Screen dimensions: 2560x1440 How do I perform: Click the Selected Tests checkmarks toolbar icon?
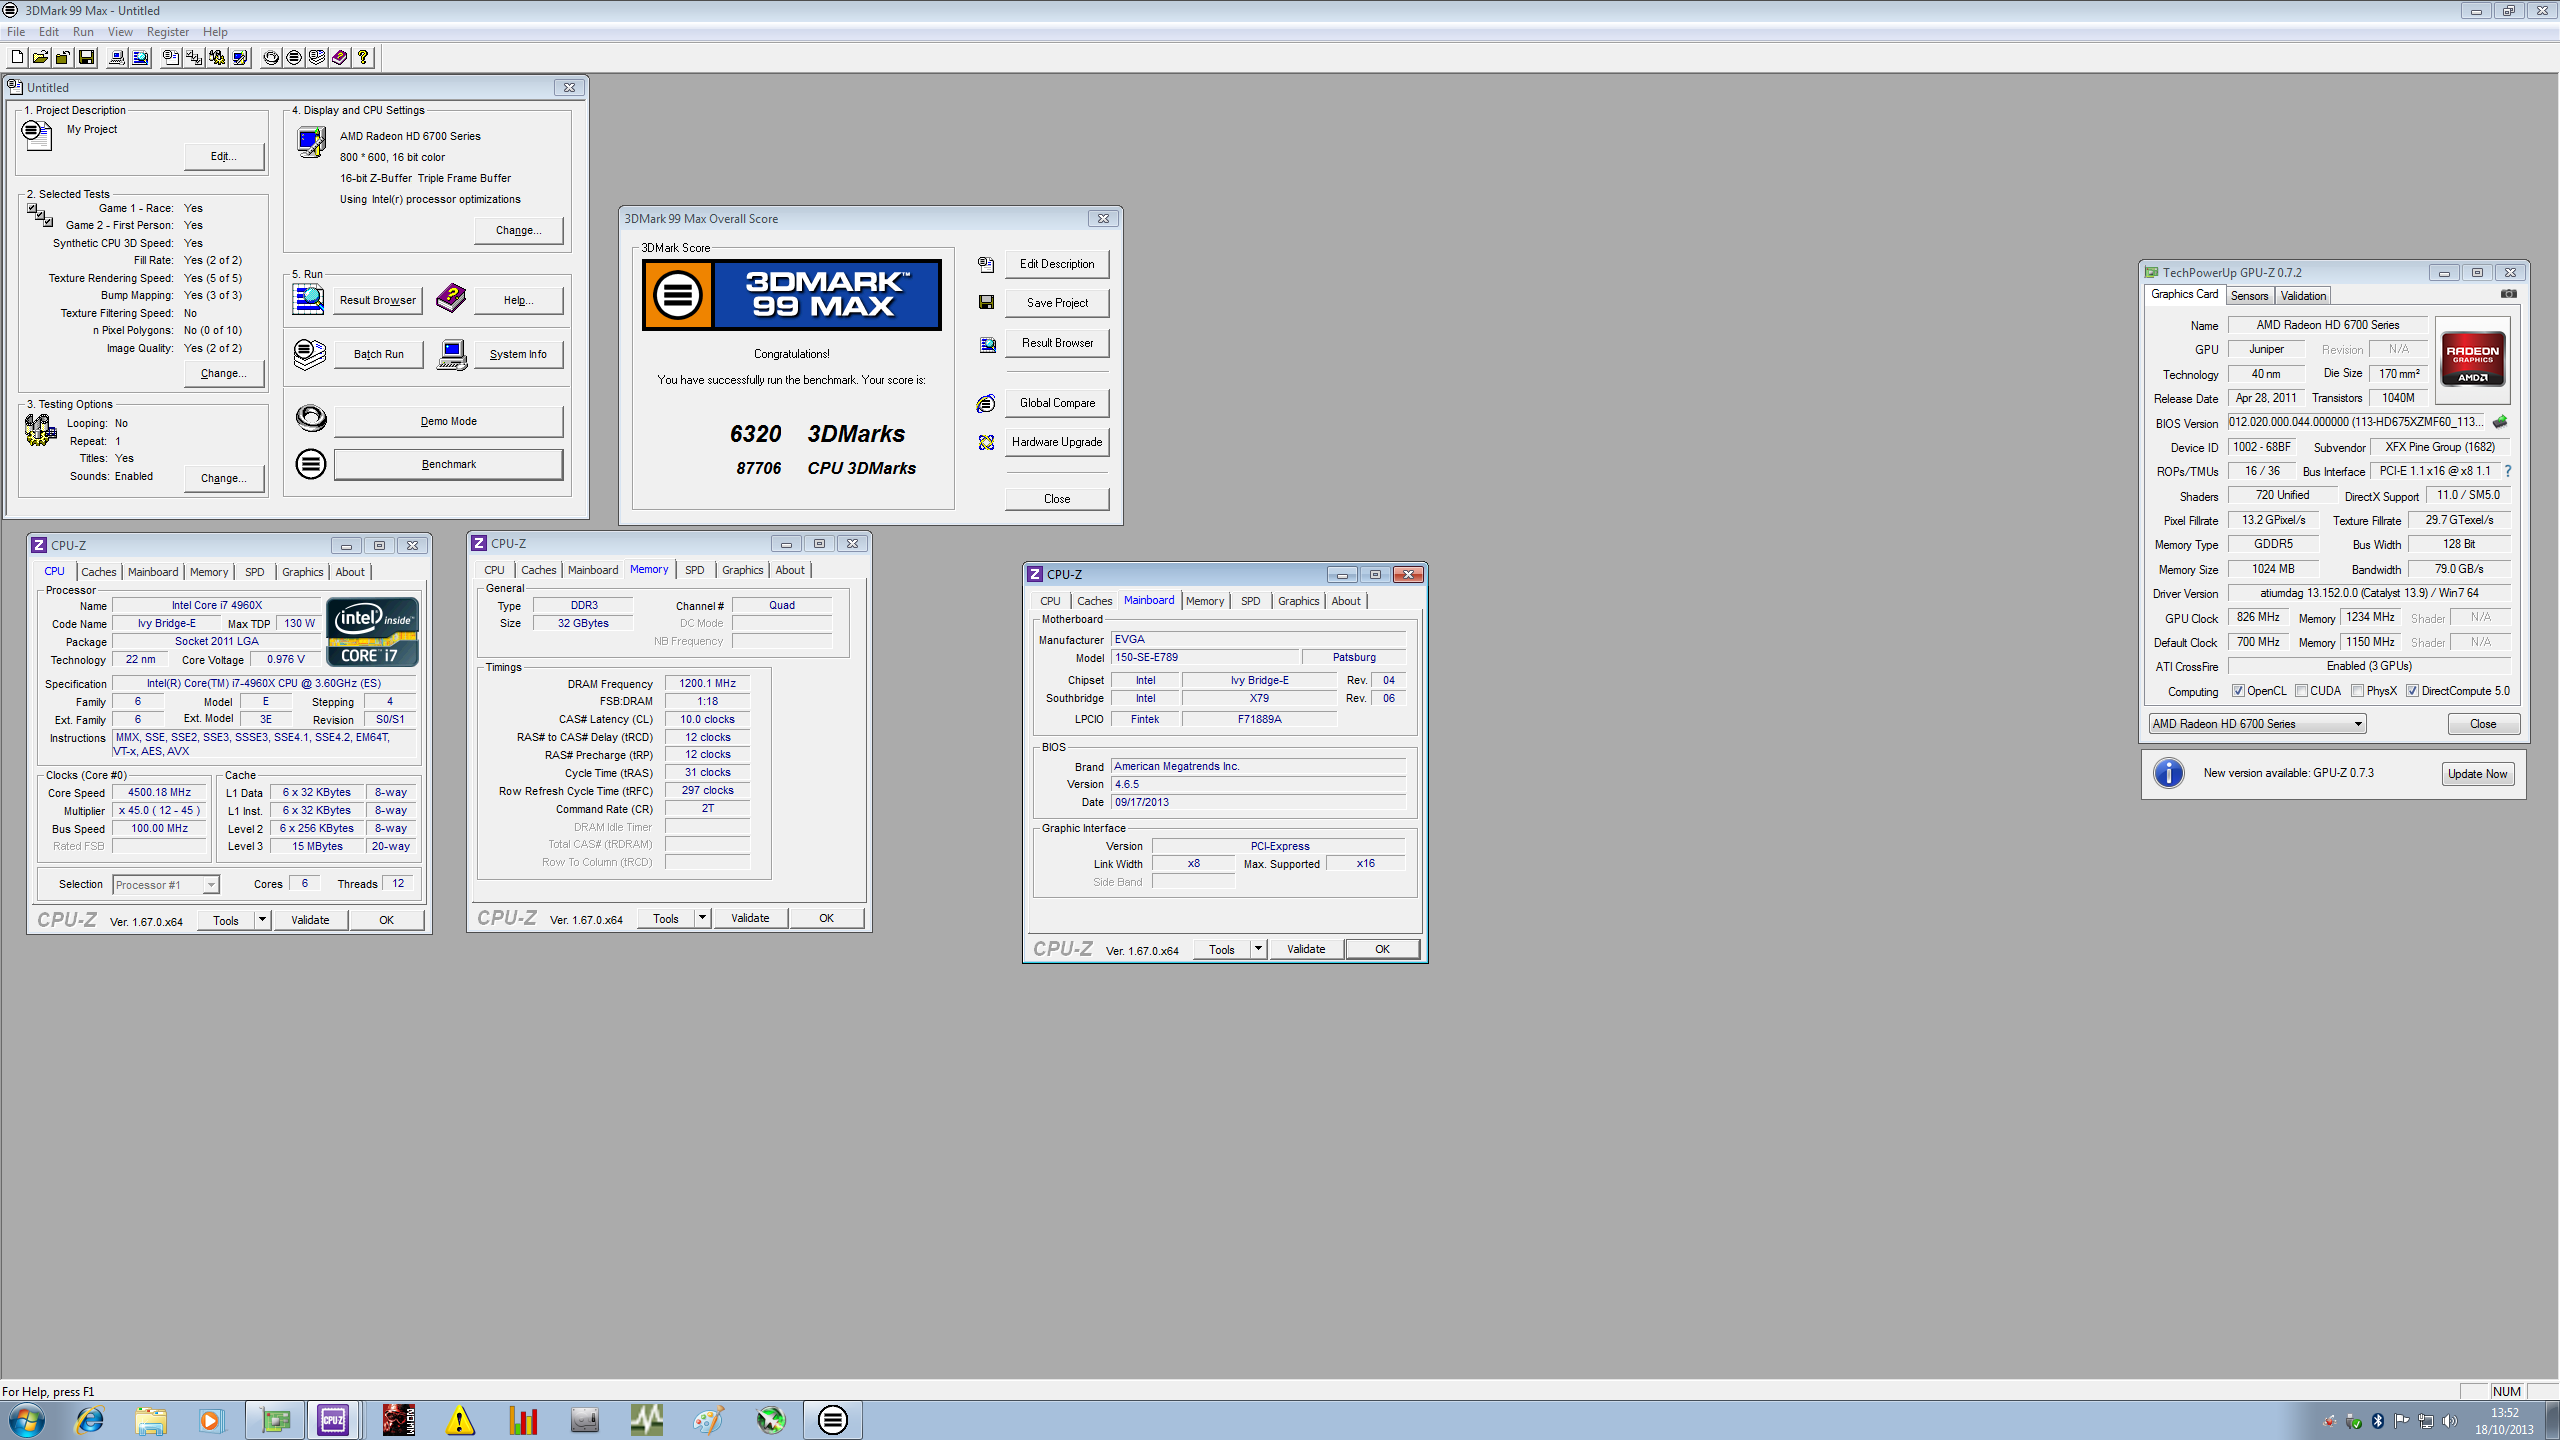click(194, 57)
